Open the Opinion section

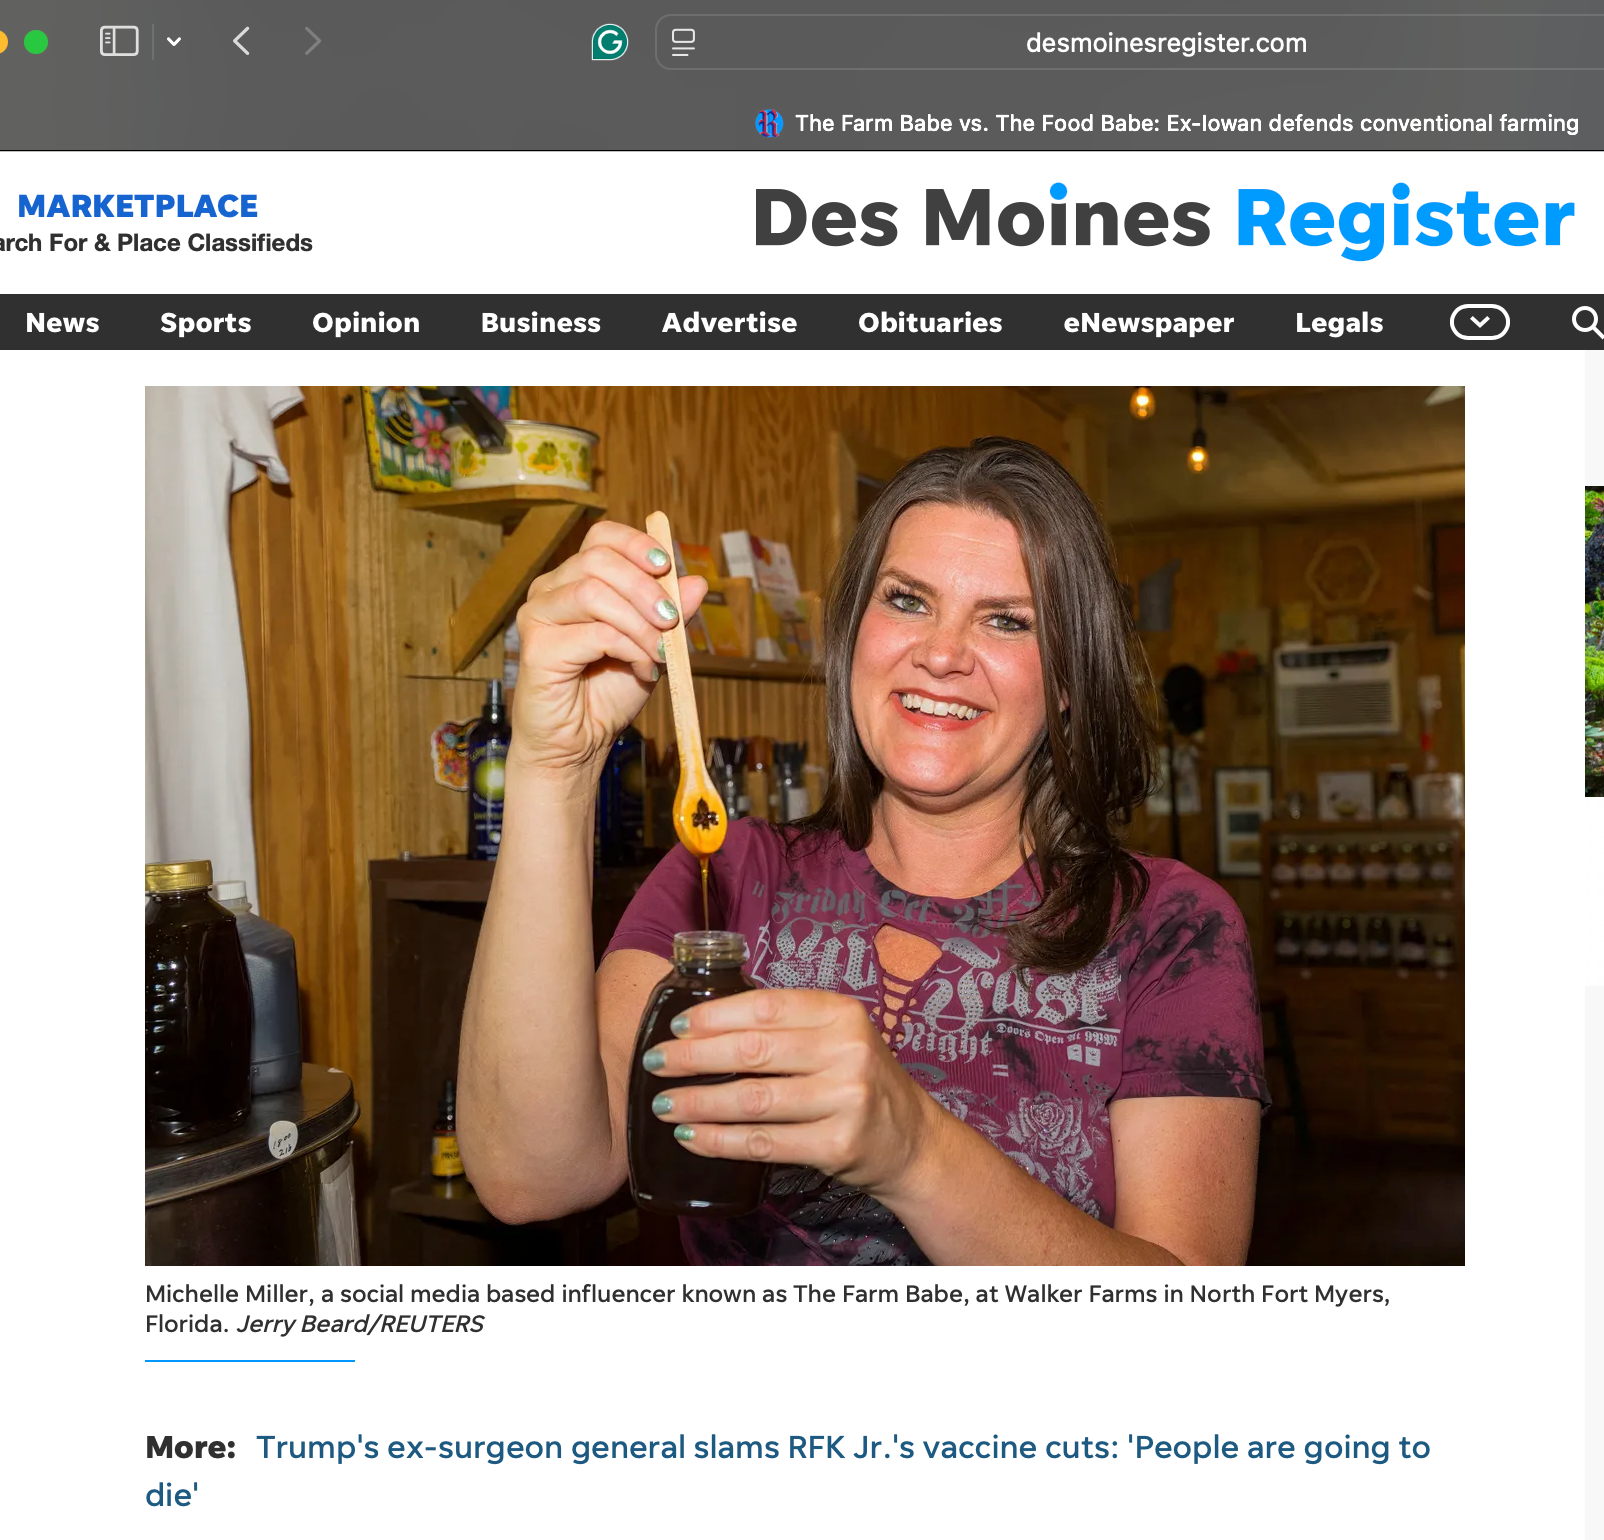[366, 322]
